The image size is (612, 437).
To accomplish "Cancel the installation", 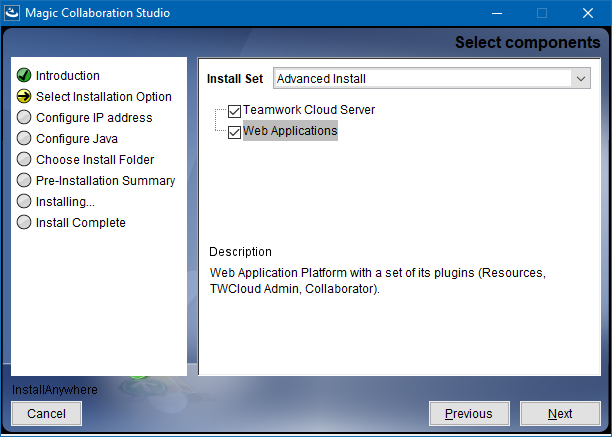I will [x=46, y=413].
